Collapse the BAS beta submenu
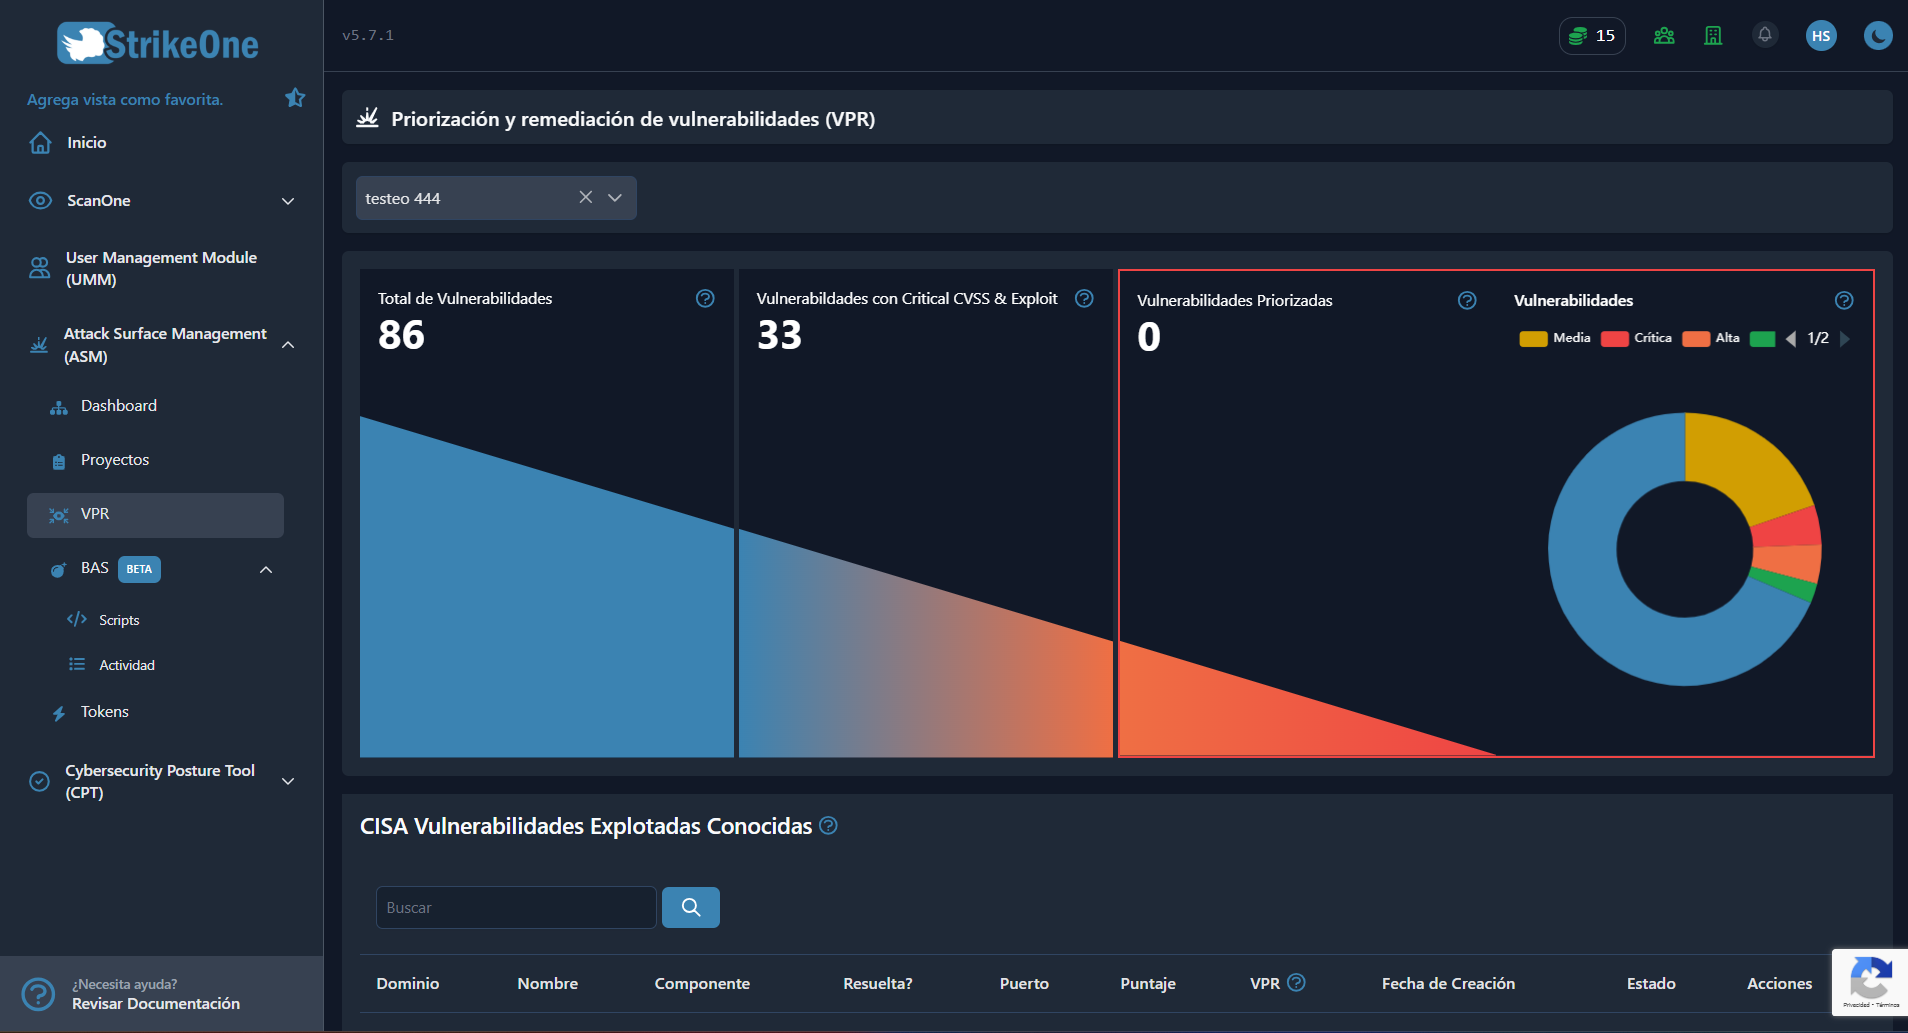 (266, 569)
